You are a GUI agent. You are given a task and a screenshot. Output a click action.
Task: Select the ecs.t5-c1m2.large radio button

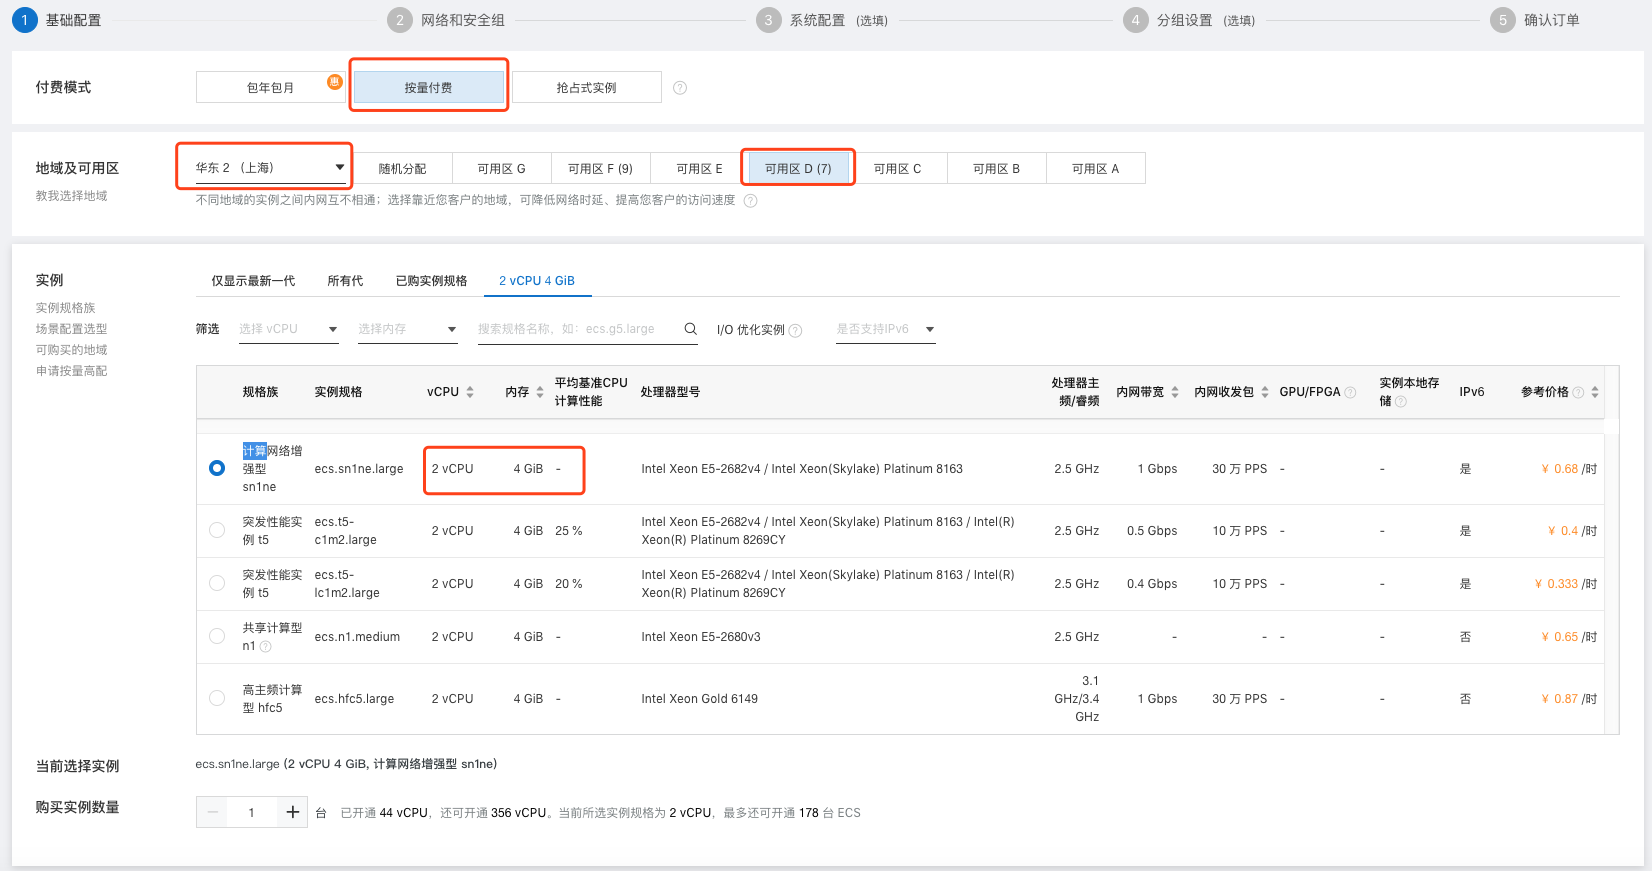(x=217, y=530)
